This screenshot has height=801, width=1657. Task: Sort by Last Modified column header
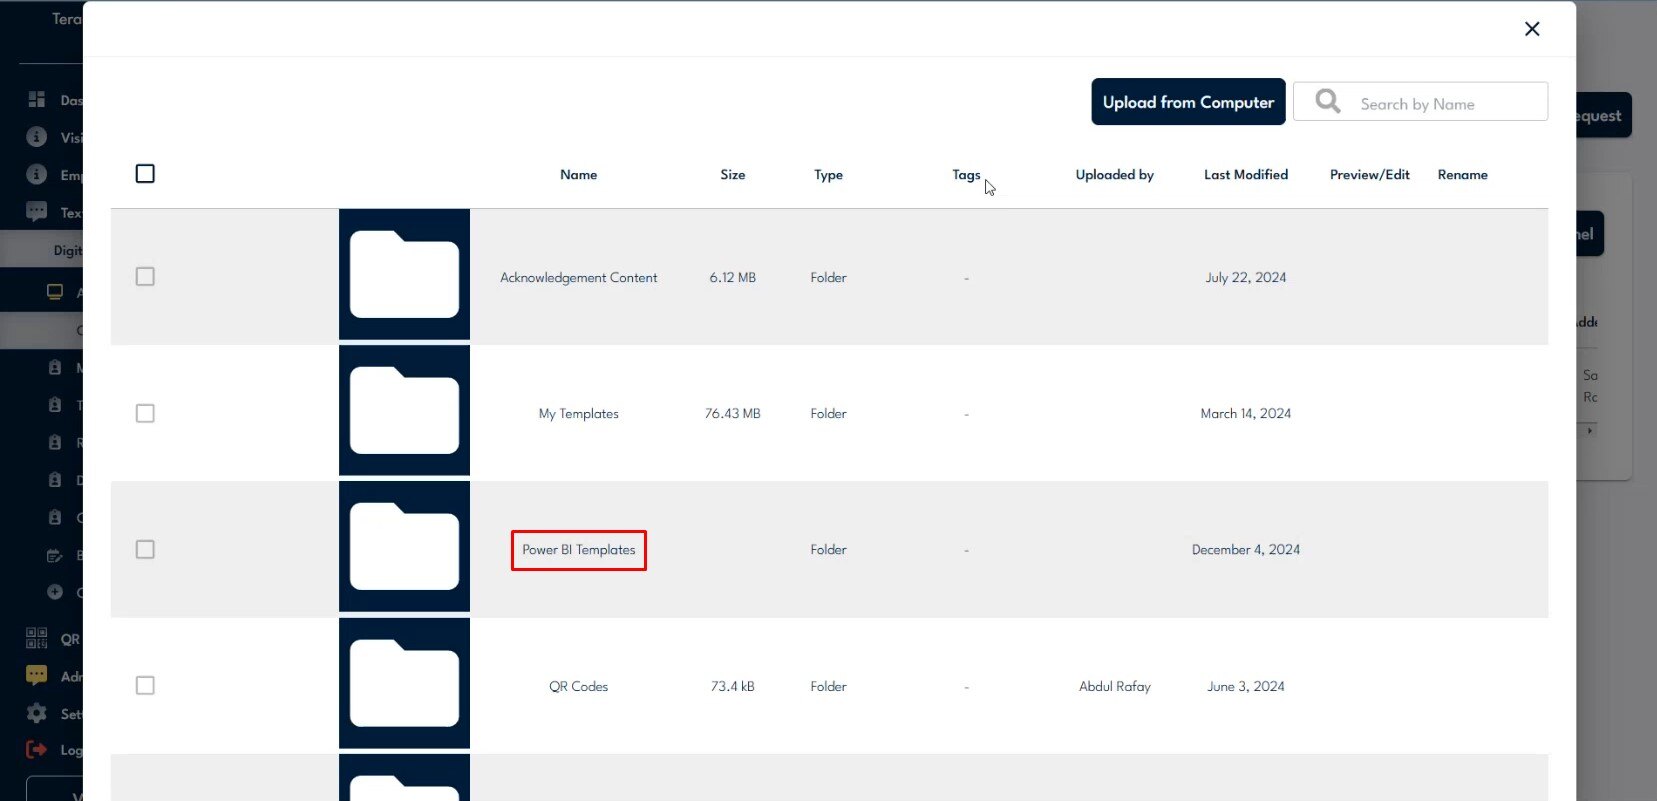click(x=1246, y=175)
